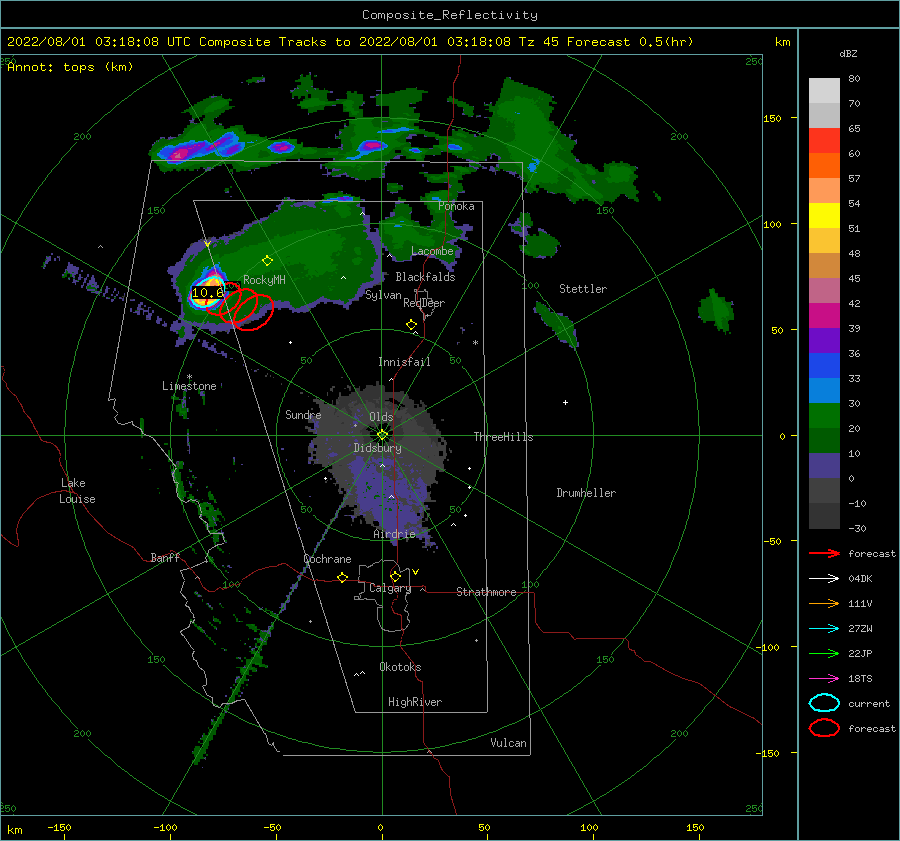Click the yellow diamond marker above Calgary label

coord(395,576)
